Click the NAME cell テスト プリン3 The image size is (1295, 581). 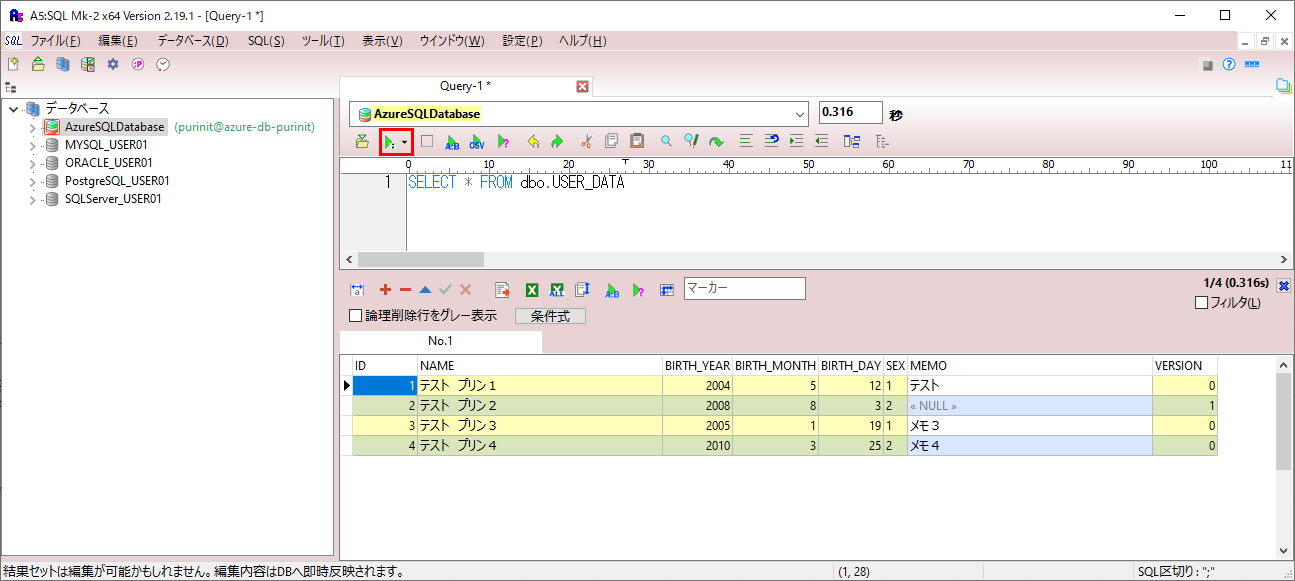[540, 425]
